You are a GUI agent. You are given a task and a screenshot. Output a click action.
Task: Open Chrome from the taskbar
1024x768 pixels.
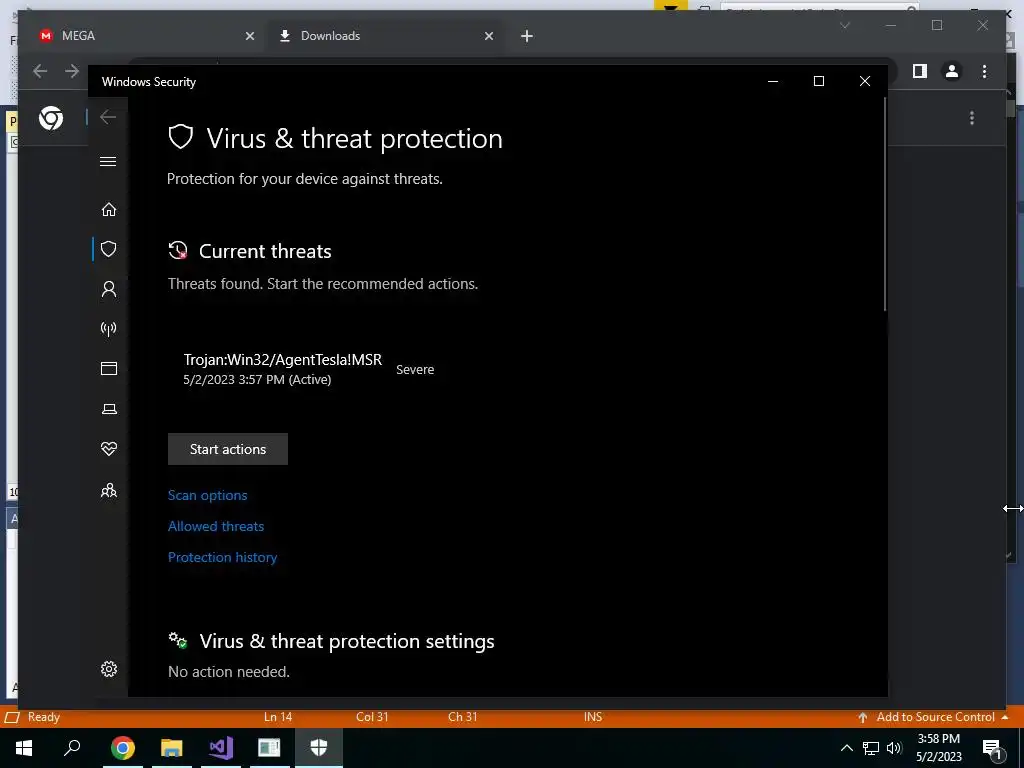pyautogui.click(x=123, y=748)
